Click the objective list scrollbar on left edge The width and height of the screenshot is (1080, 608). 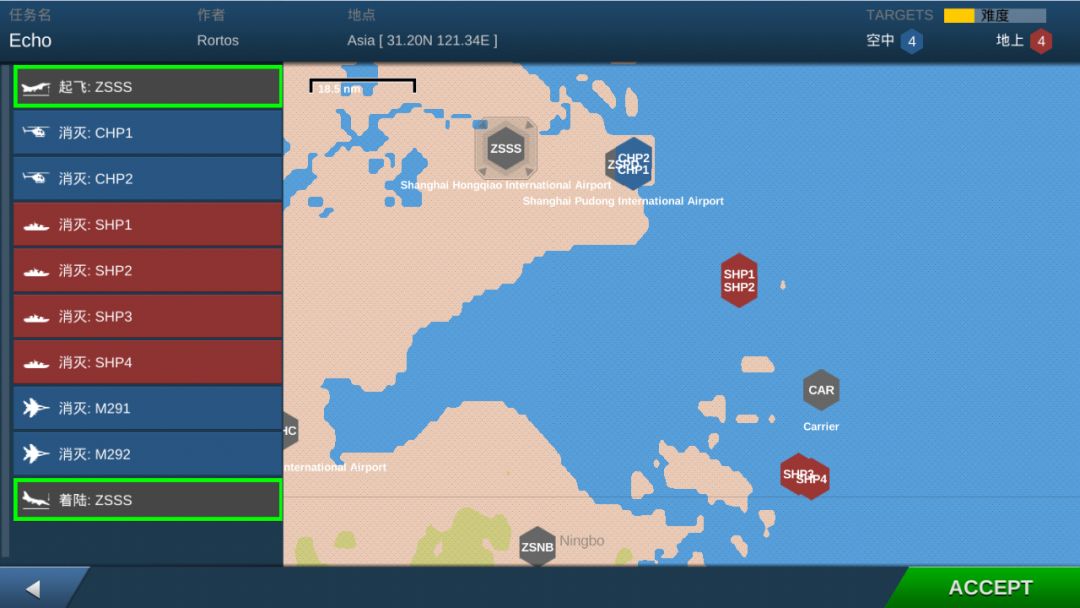pos(5,310)
